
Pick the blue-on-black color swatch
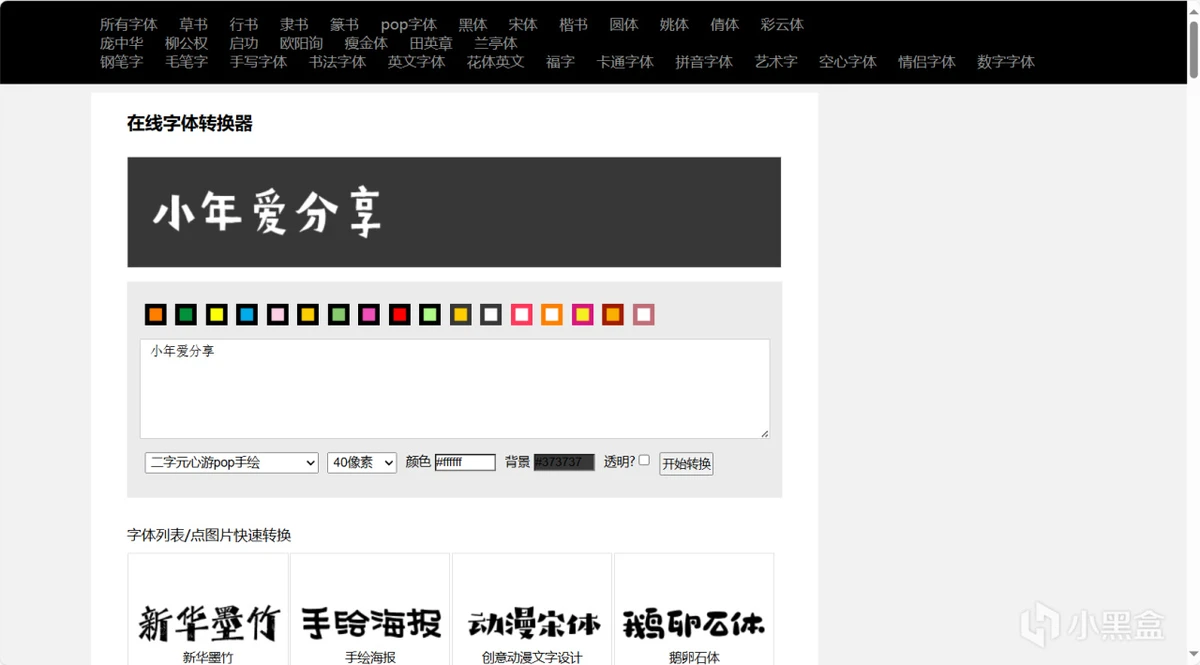[x=246, y=315]
